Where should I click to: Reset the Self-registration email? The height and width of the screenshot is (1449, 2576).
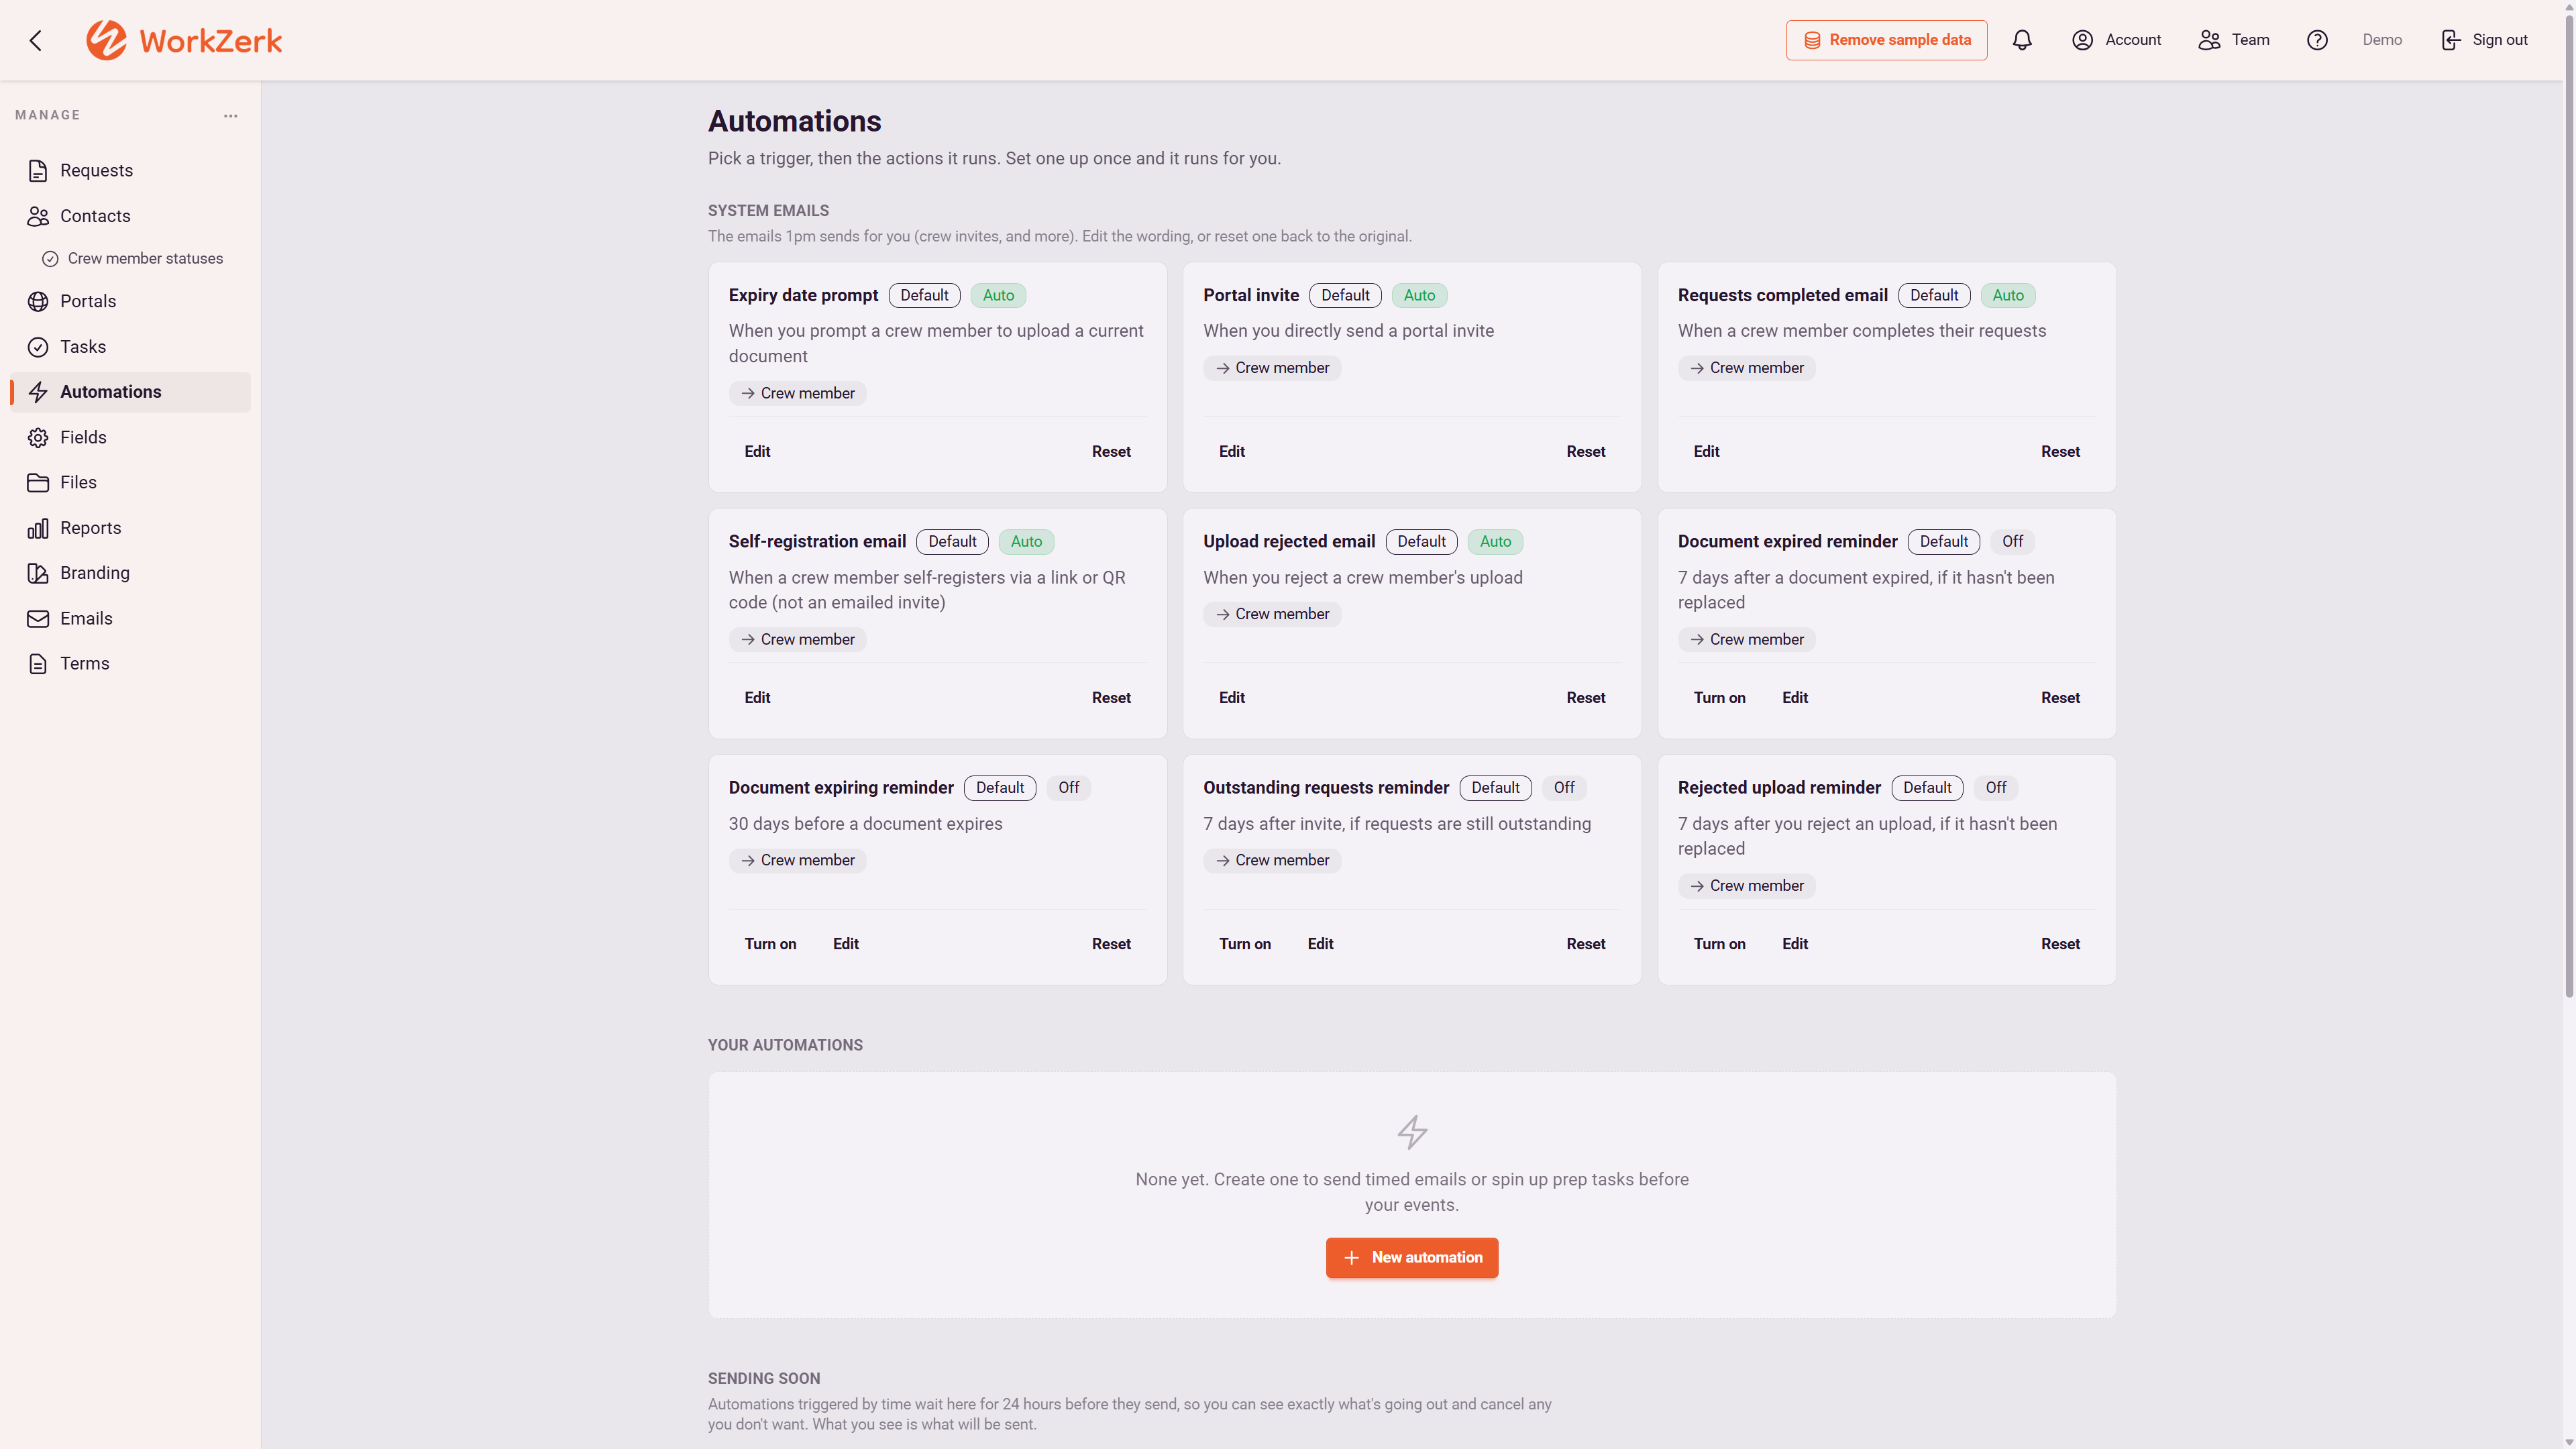(x=1111, y=698)
